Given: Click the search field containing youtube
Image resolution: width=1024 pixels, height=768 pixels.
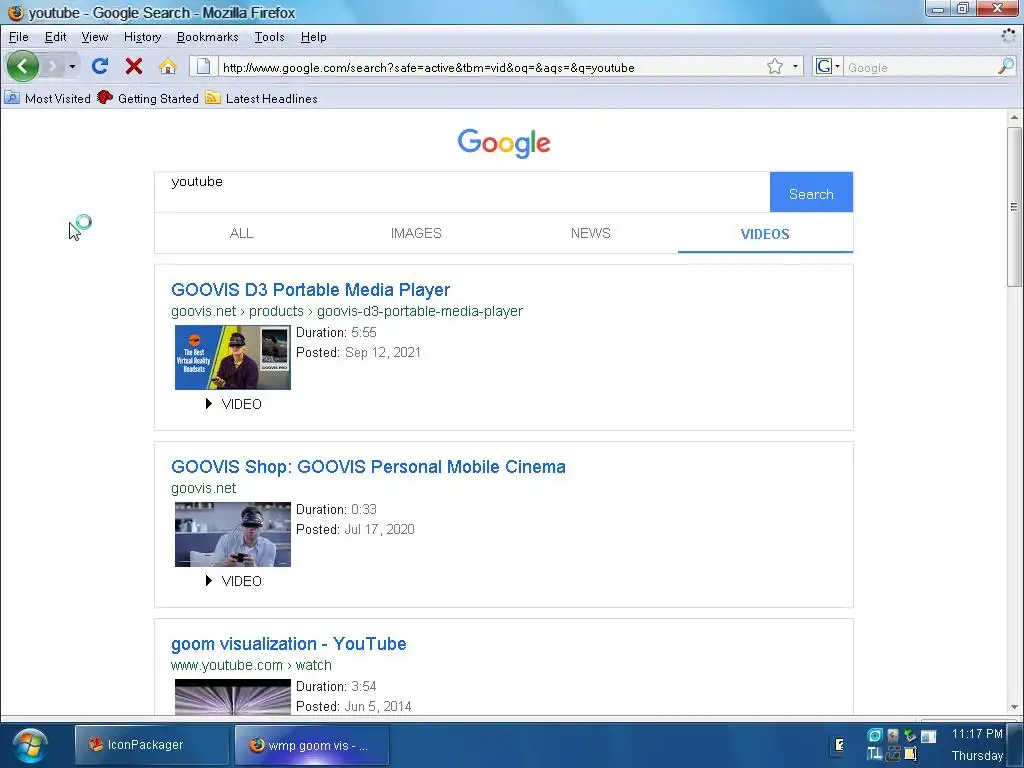Looking at the screenshot, I should (462, 192).
